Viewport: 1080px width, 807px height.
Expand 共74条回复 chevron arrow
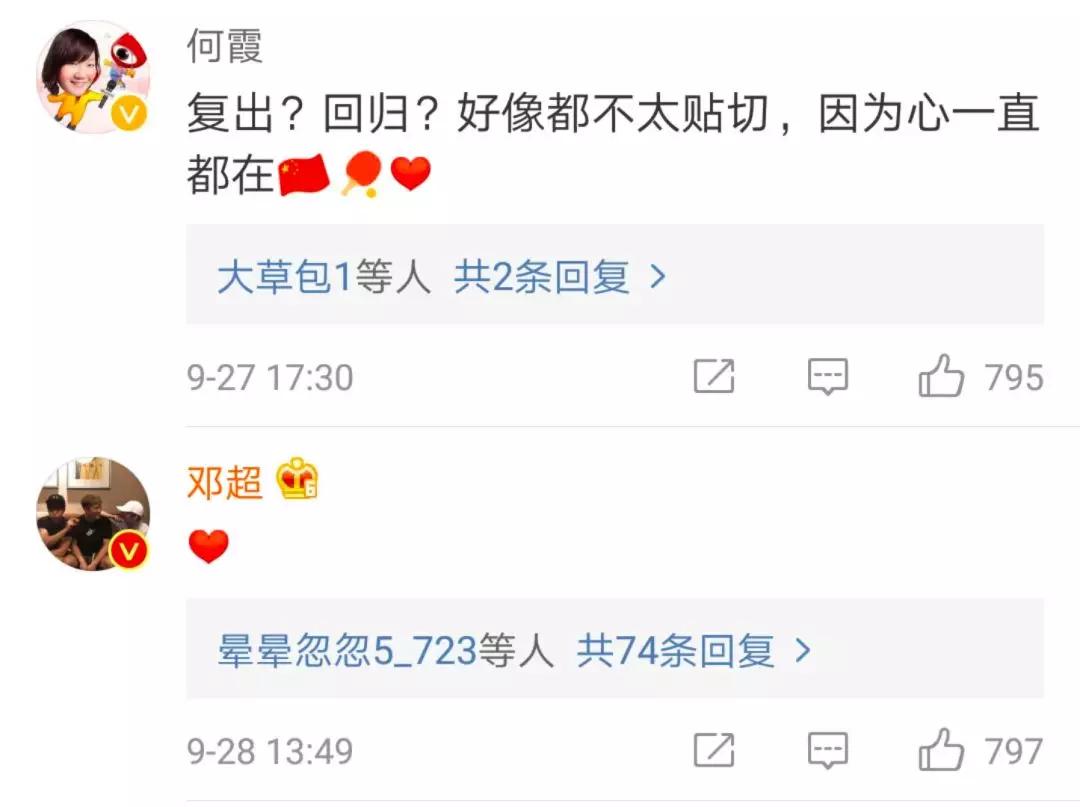(802, 650)
